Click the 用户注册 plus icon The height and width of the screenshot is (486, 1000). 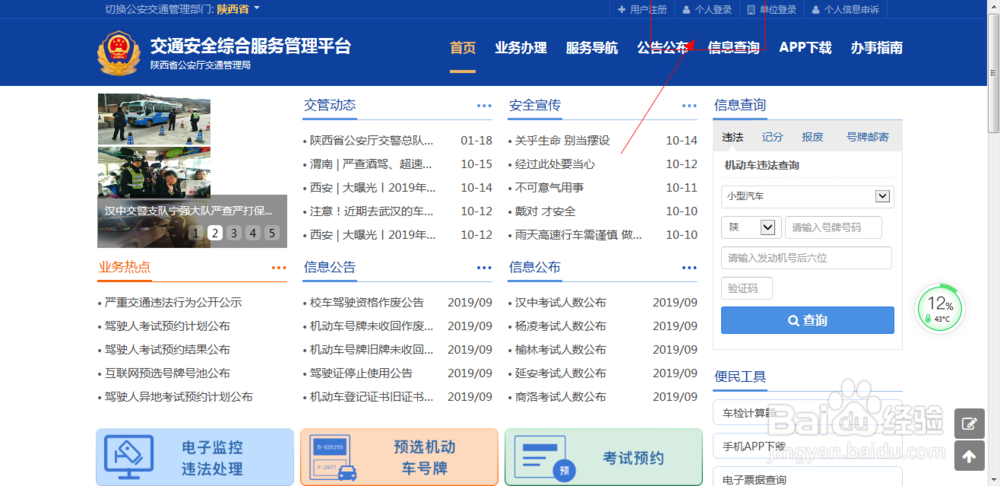622,10
